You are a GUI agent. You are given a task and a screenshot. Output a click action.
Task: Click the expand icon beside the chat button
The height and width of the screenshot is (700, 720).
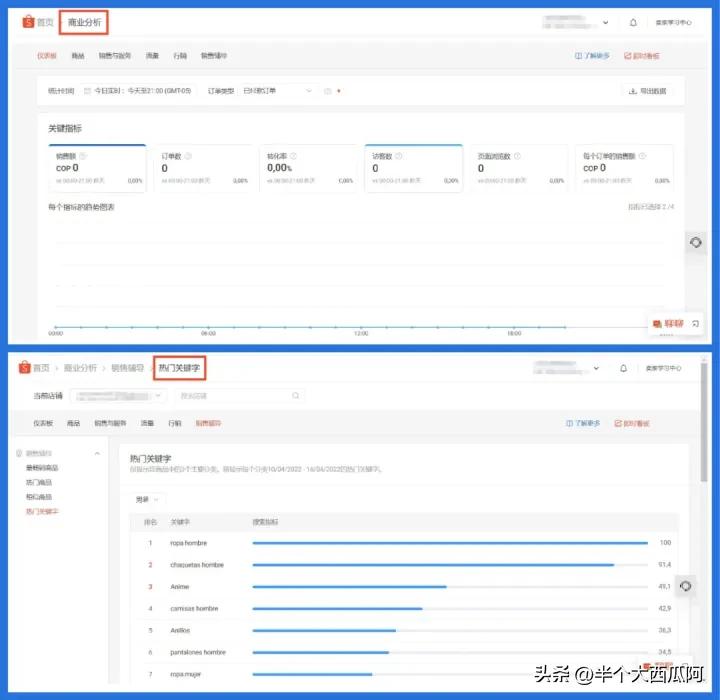click(695, 324)
